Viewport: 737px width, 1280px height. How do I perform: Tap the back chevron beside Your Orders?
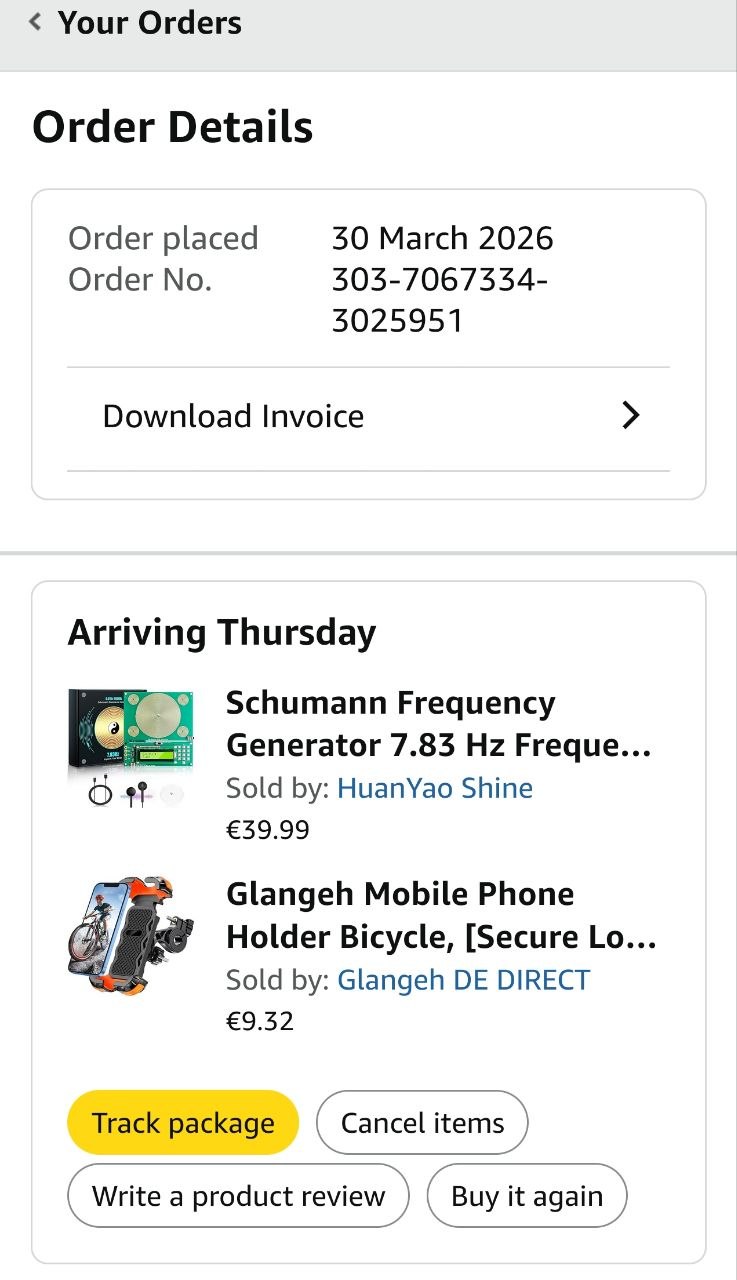coord(36,22)
